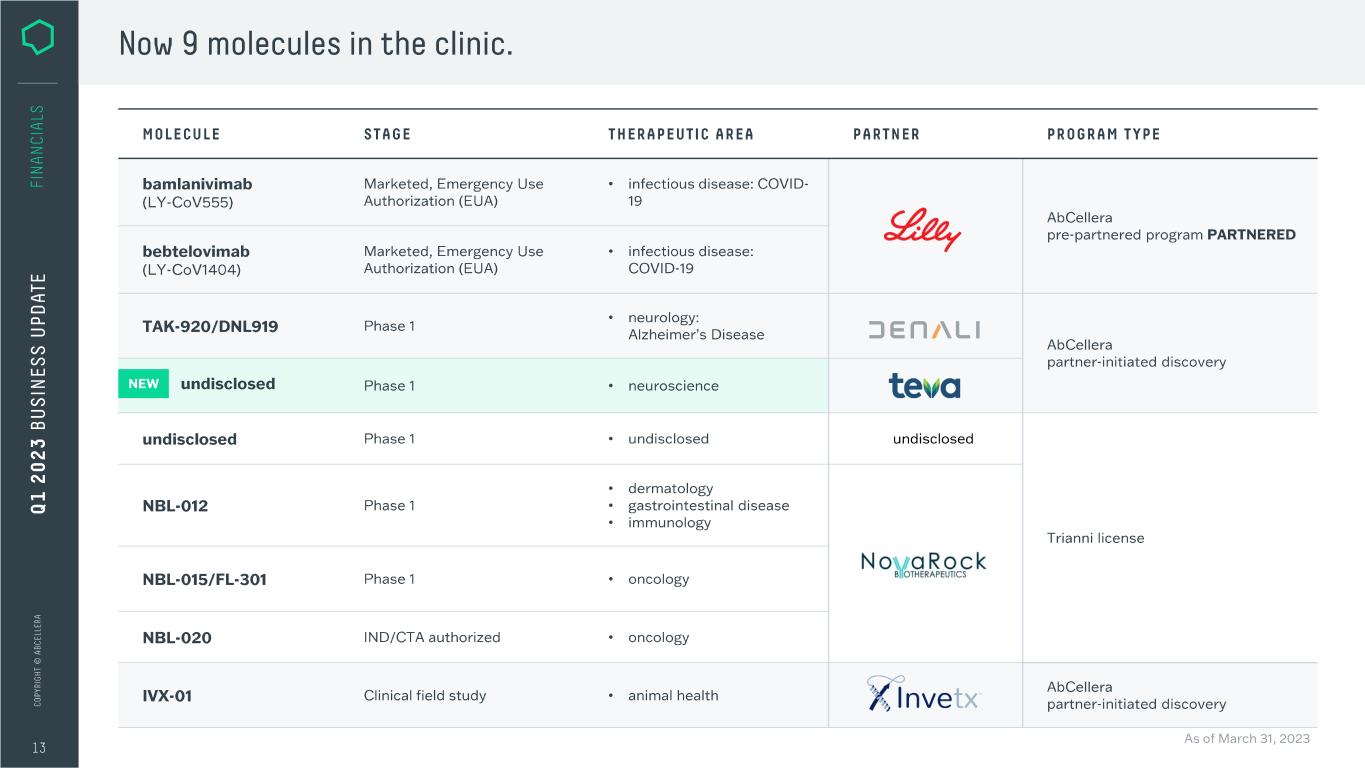Select the Program Type column header

[1103, 134]
